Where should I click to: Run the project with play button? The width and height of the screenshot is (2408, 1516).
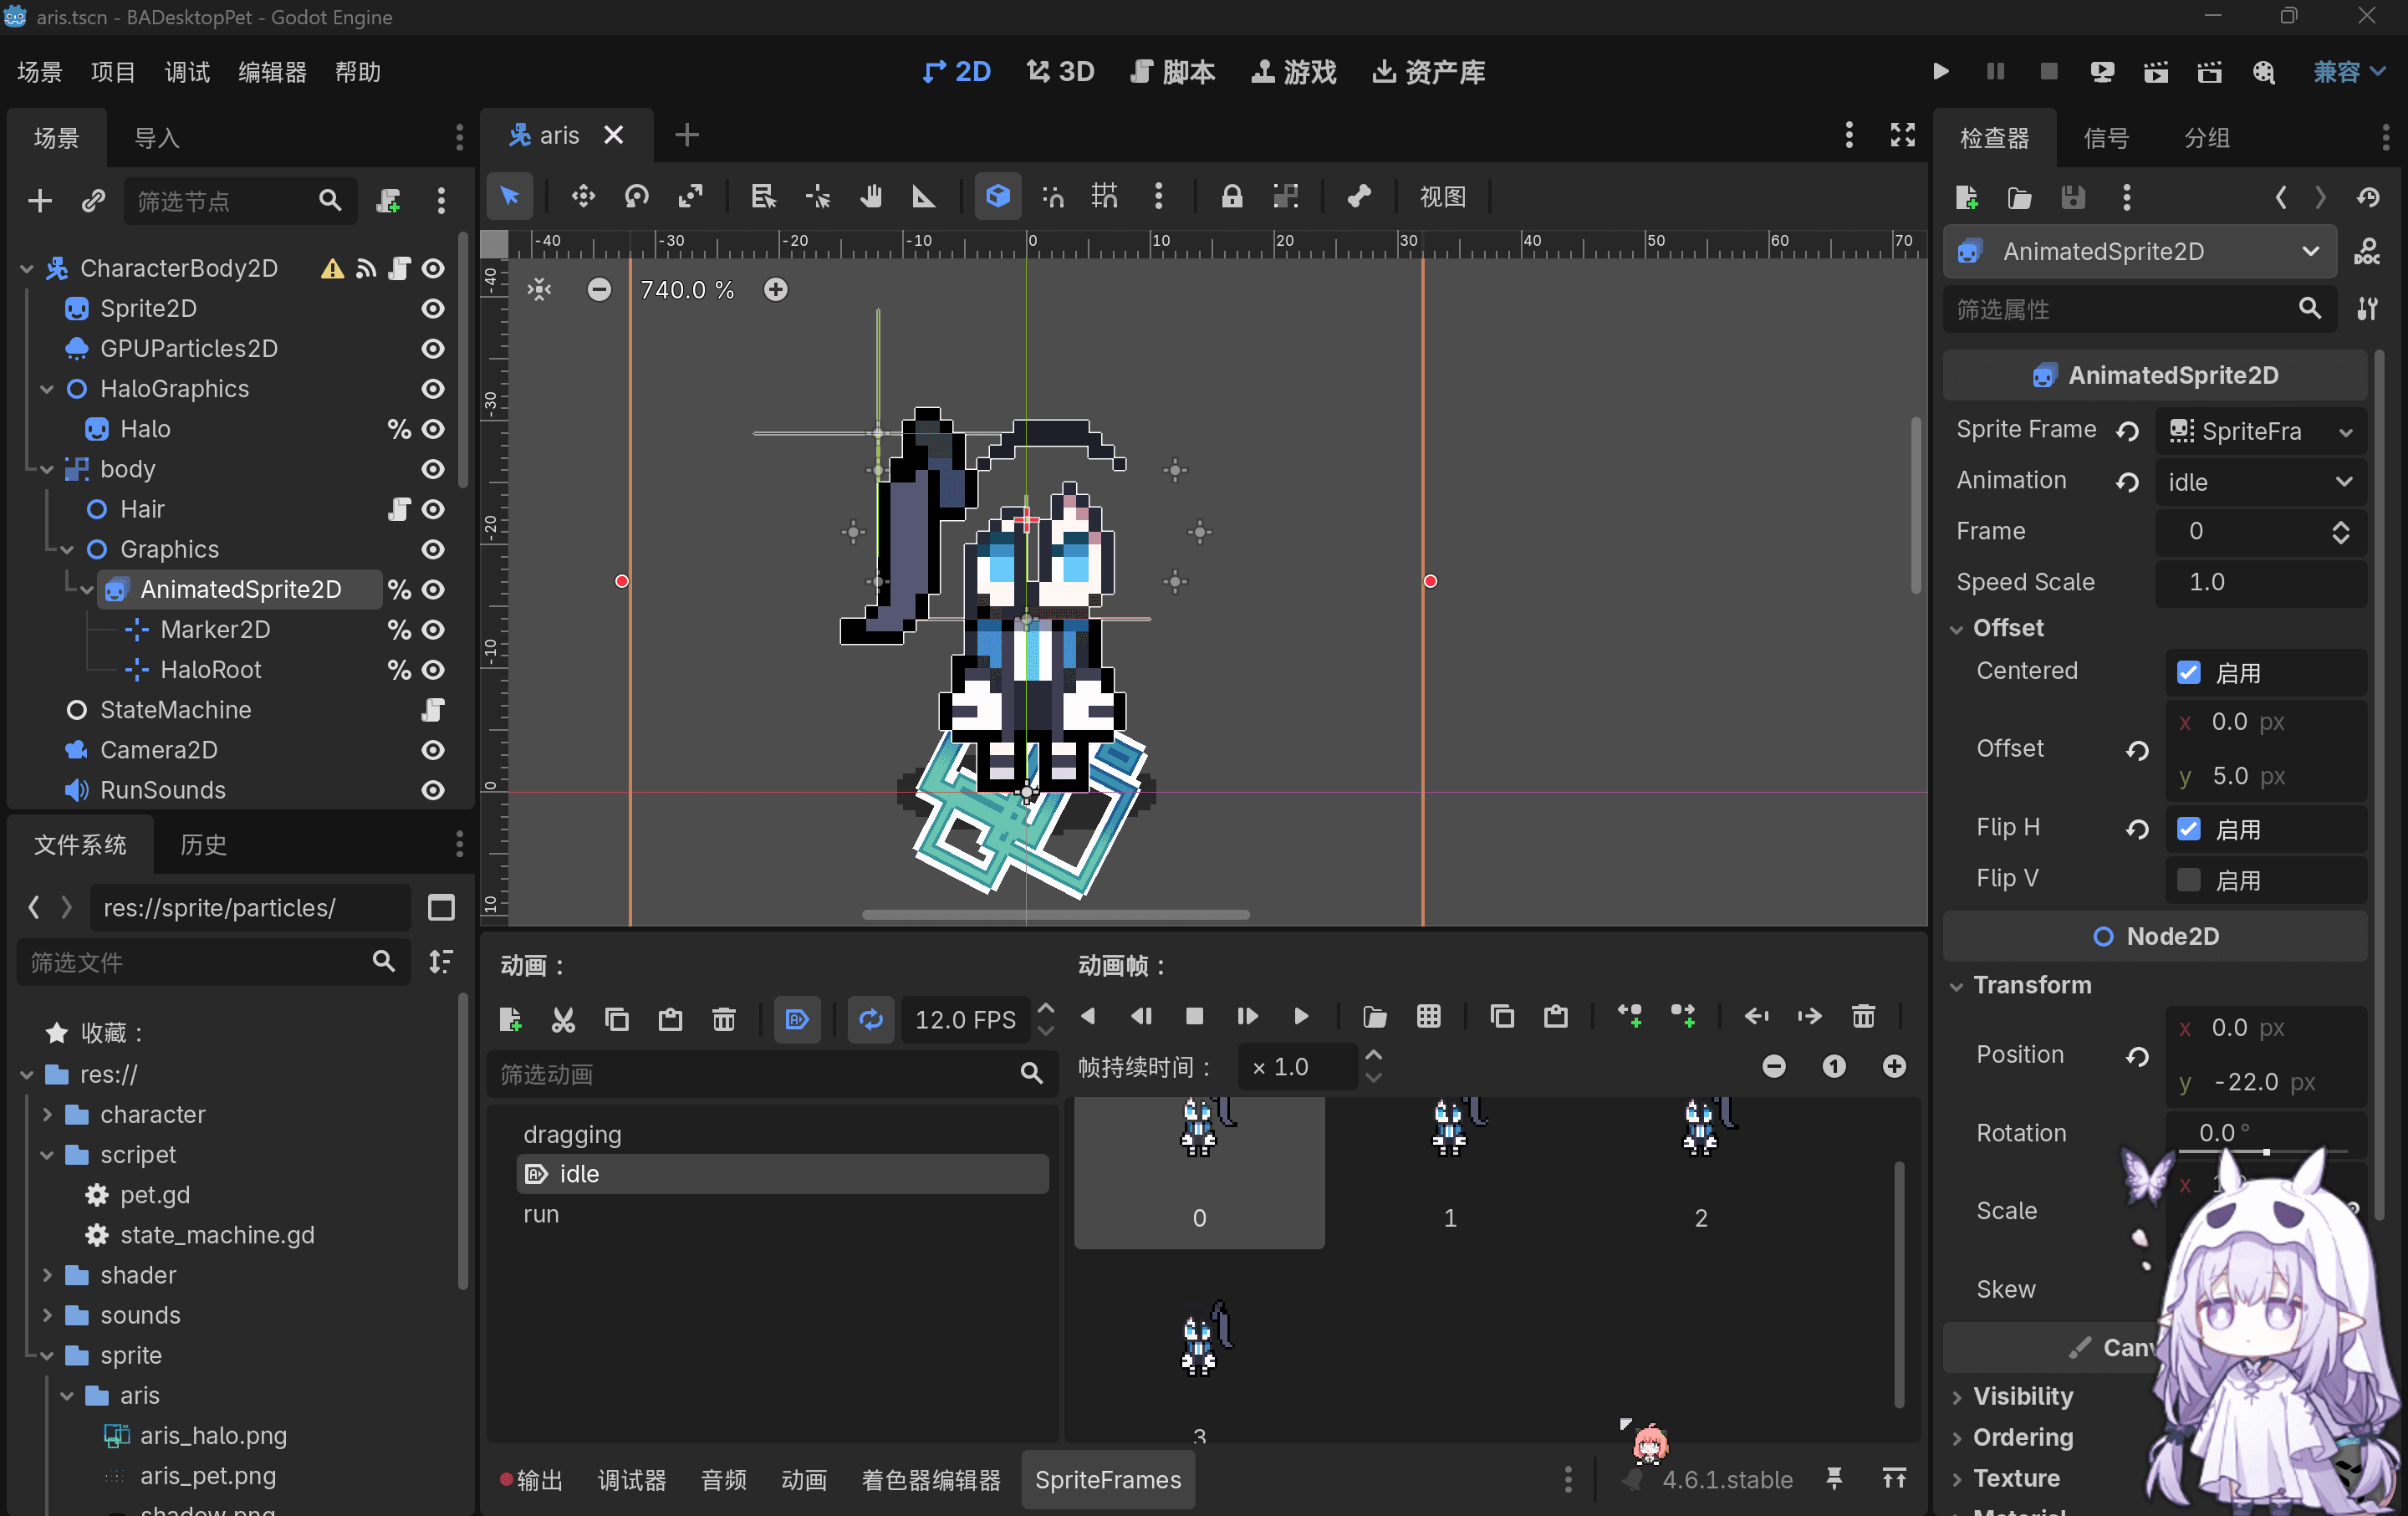tap(1940, 72)
